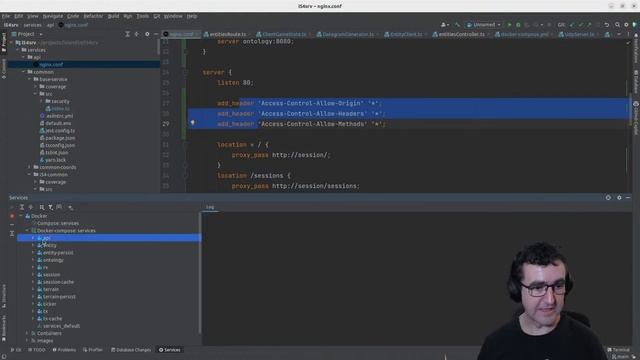Expand the coverage folder under base-service
640x360 pixels.
pos(35,87)
